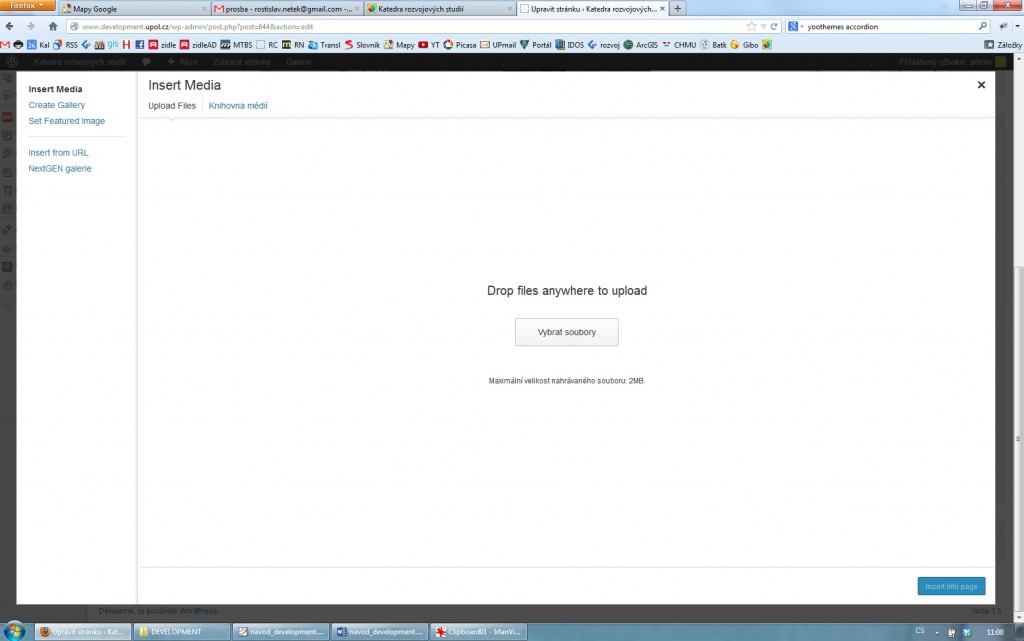This screenshot has height=641, width=1024.
Task: Close the Insert Media dialog
Action: tap(981, 85)
